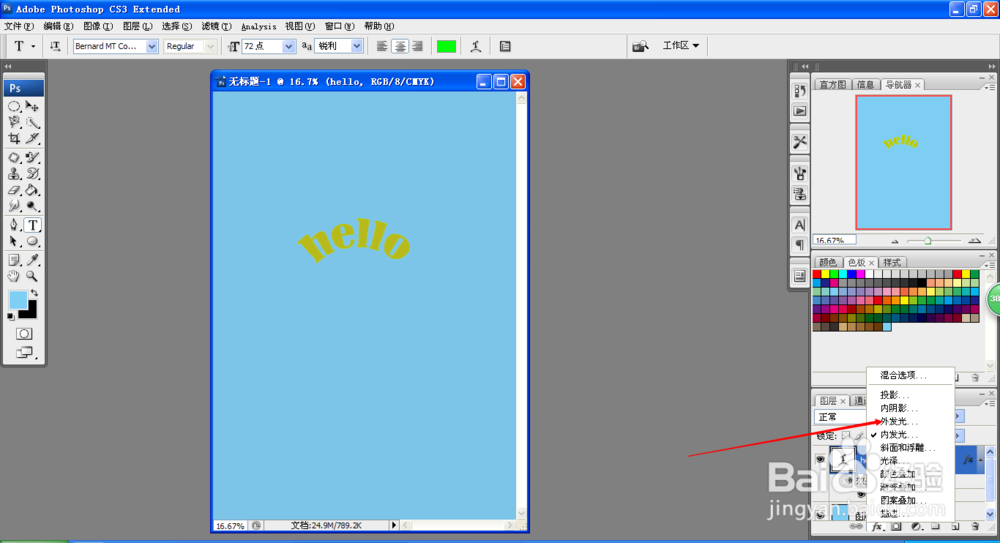Screen dimensions: 1000x543
Task: Open the tool preset picker arrow
Action: [x=33, y=46]
